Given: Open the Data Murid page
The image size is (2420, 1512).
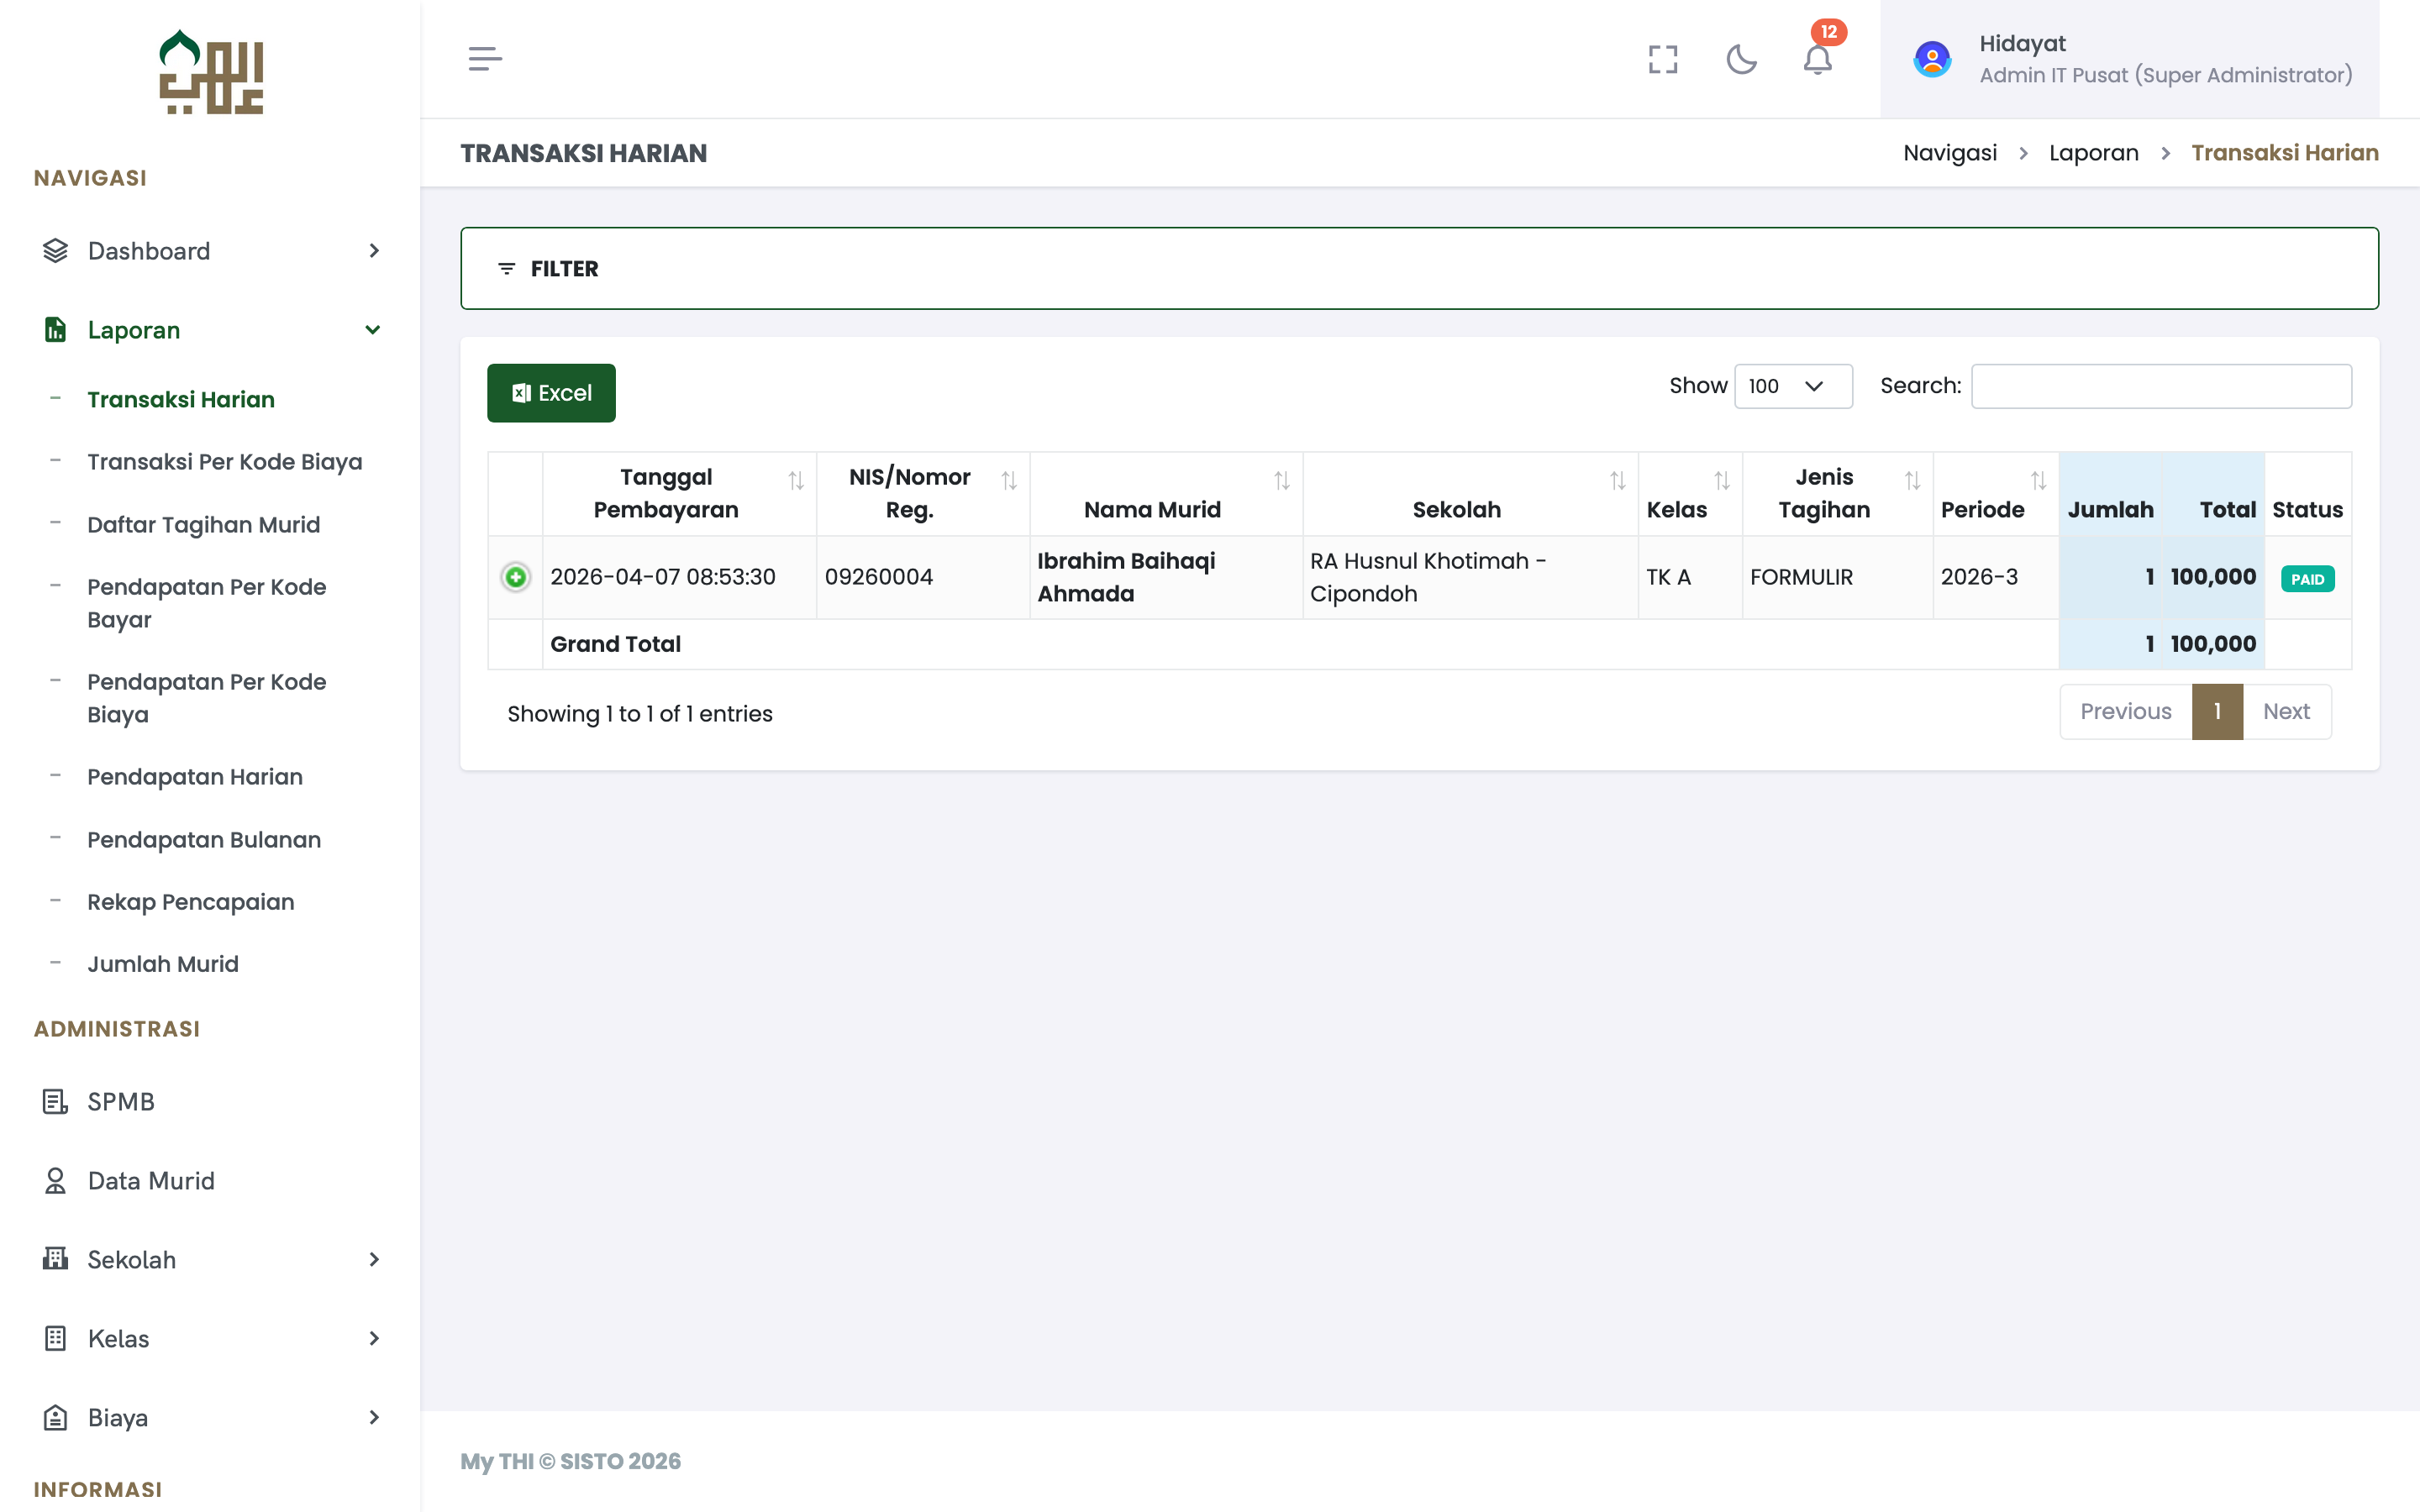Looking at the screenshot, I should [151, 1181].
